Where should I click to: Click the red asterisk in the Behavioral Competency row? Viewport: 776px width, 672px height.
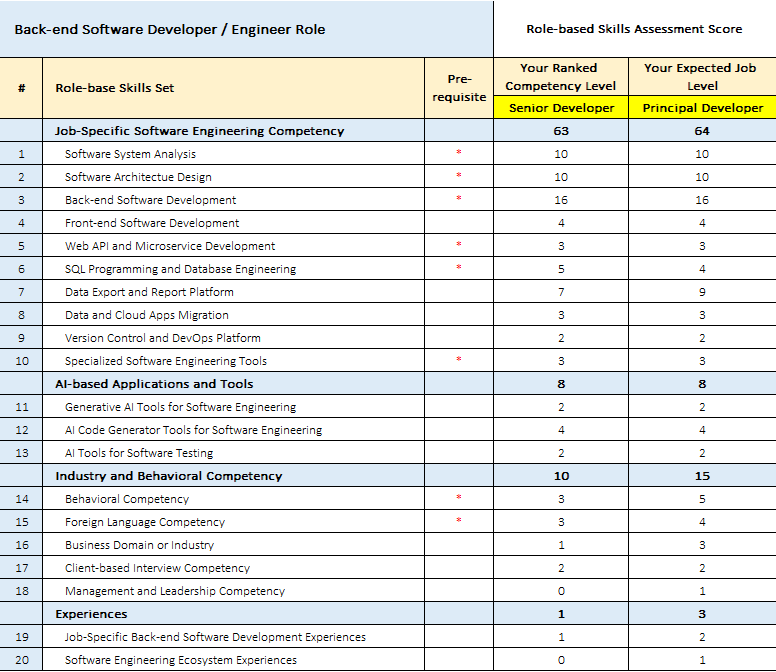click(459, 498)
